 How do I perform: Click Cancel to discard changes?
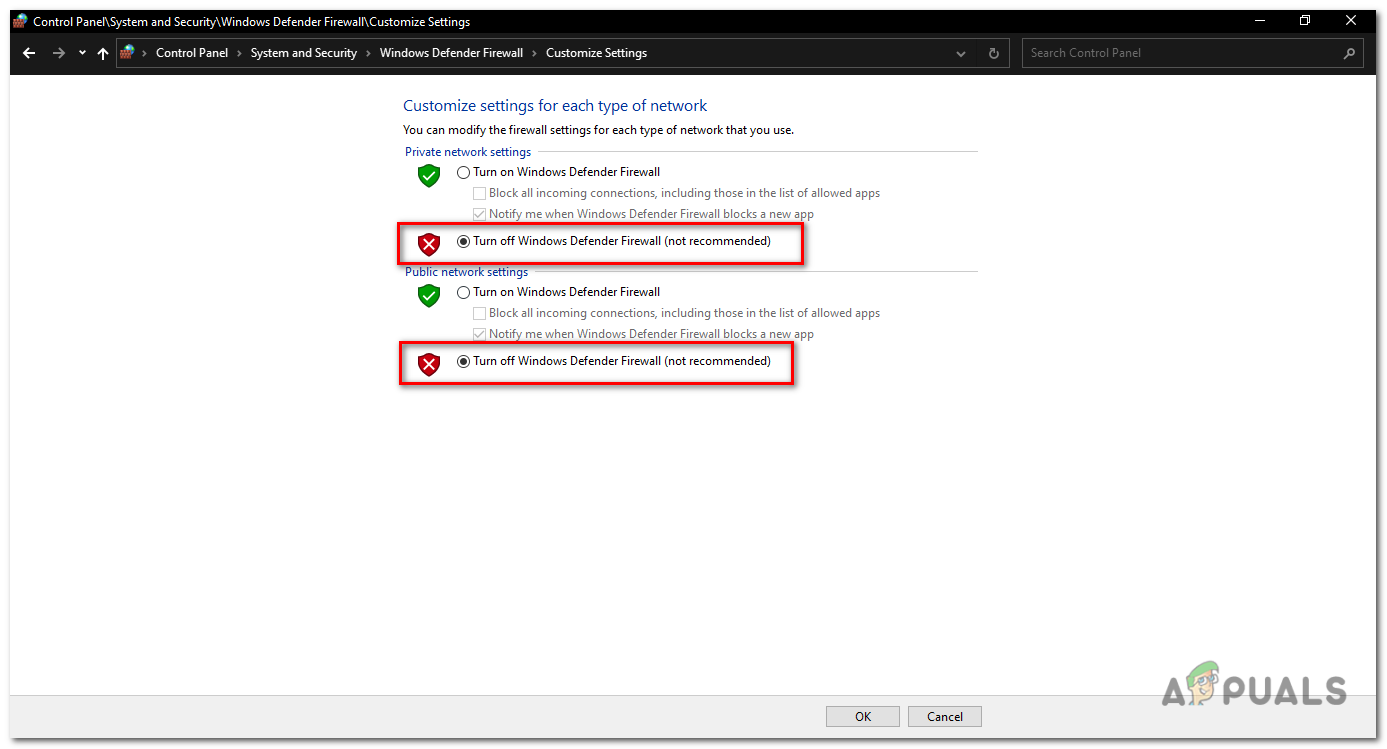944,716
